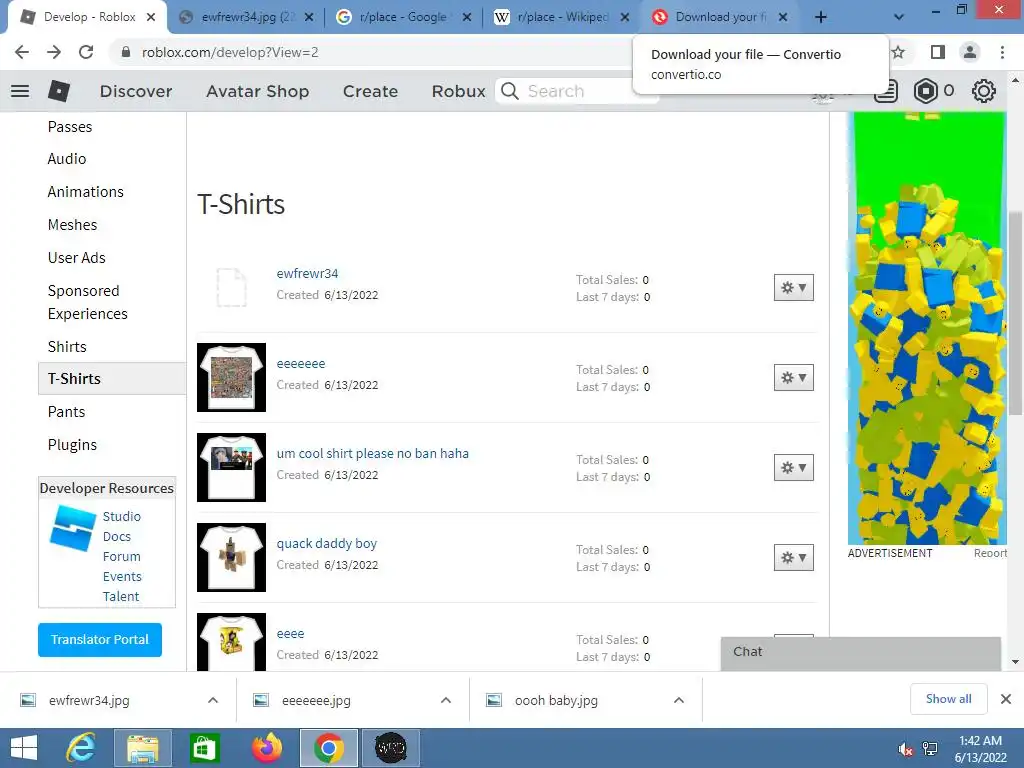Screen dimensions: 1024x768
Task: Expand options for oooh baby.jpg download
Action: click(679, 700)
